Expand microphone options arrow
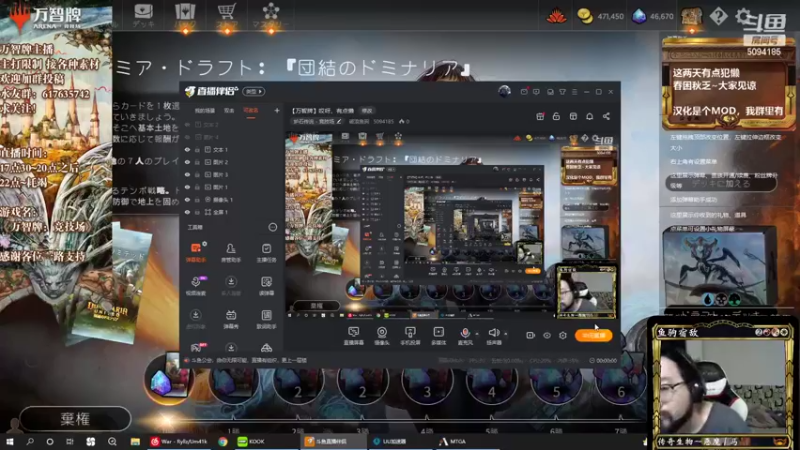 point(477,334)
